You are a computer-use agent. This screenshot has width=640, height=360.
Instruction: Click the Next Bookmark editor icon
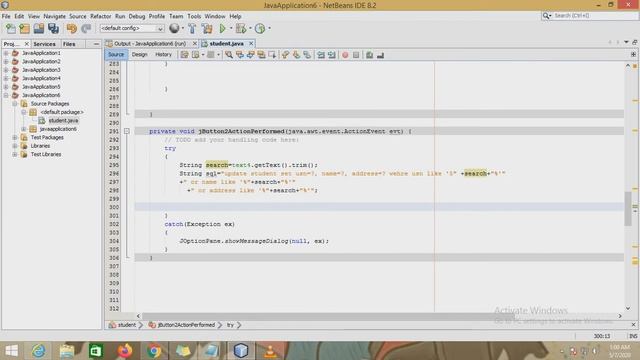(296, 55)
